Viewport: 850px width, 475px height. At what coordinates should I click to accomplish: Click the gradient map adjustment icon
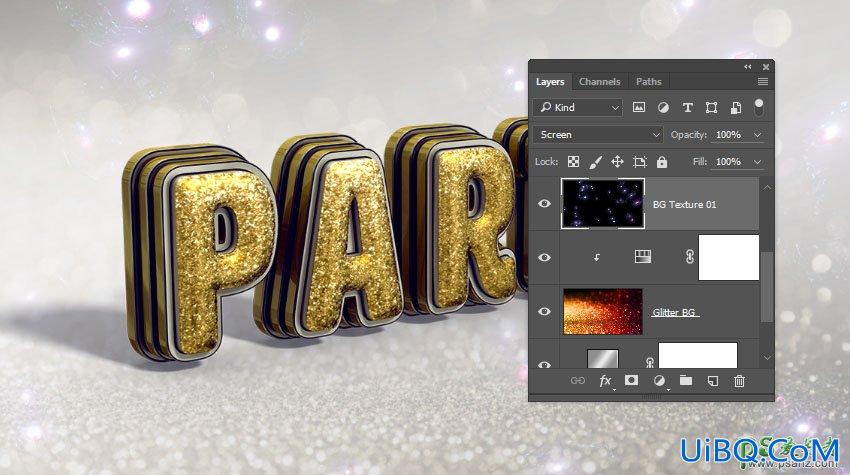[x=643, y=256]
